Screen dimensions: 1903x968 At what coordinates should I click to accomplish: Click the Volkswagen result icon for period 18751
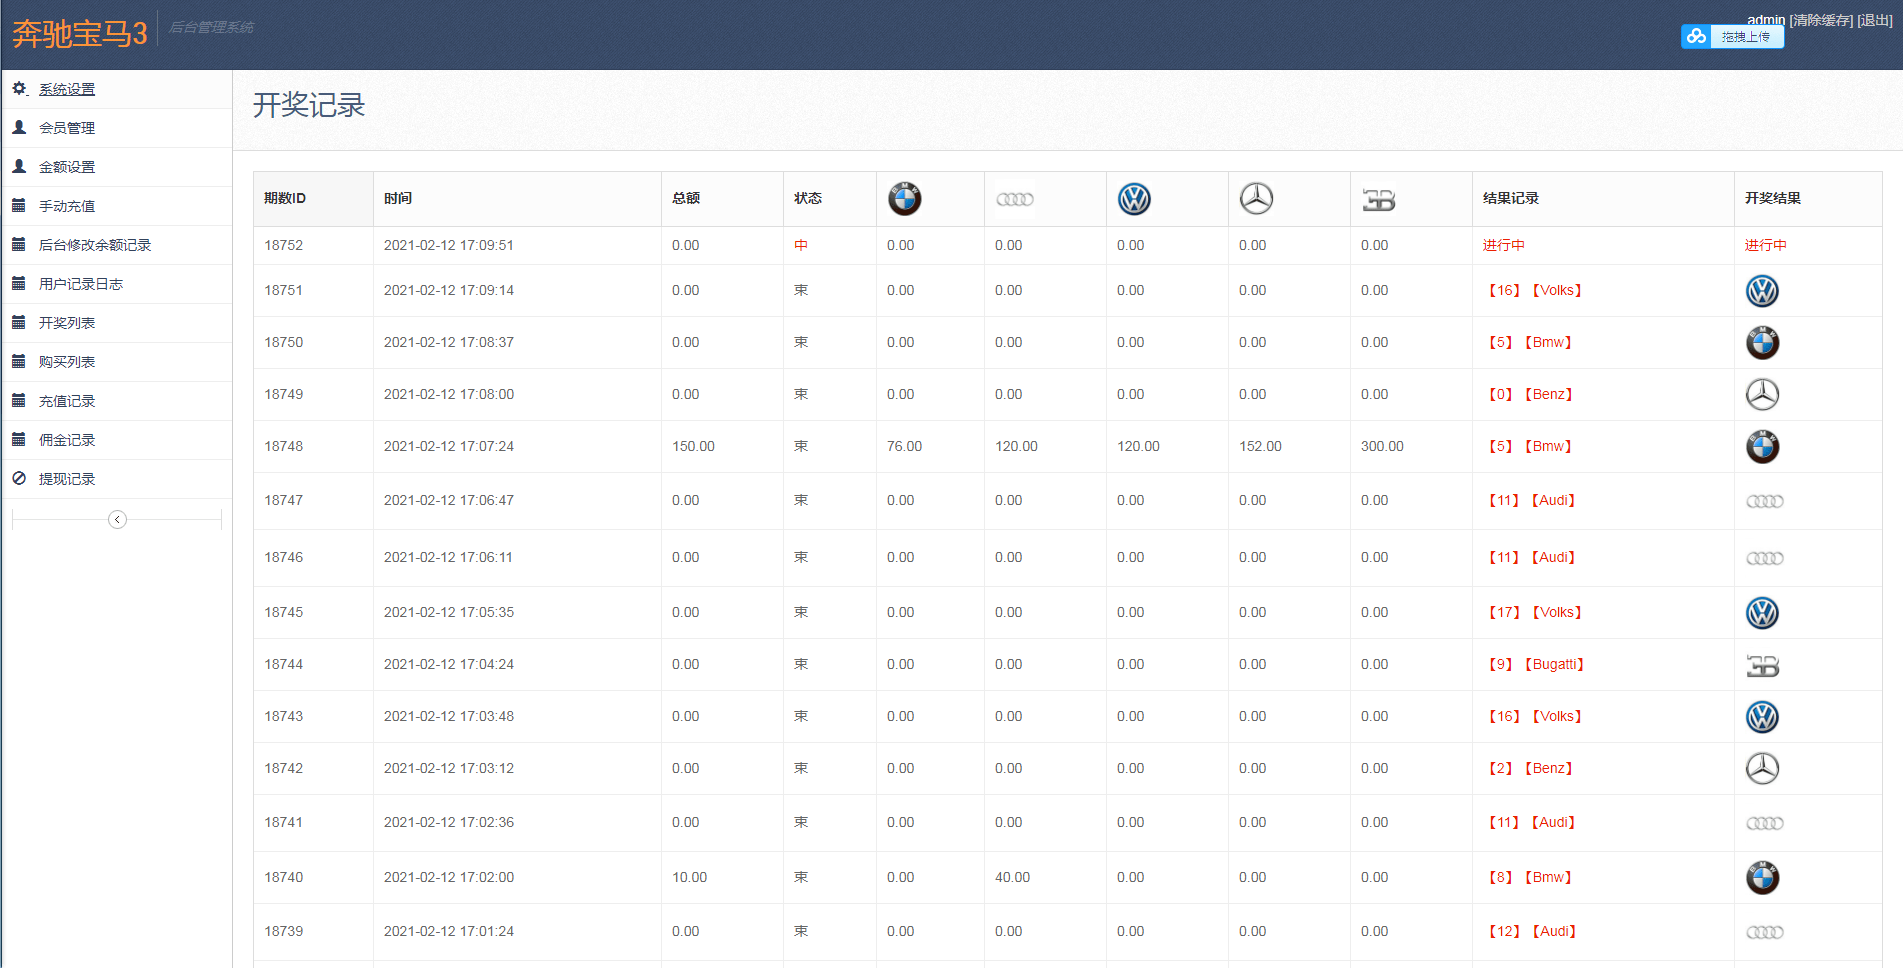(x=1762, y=291)
